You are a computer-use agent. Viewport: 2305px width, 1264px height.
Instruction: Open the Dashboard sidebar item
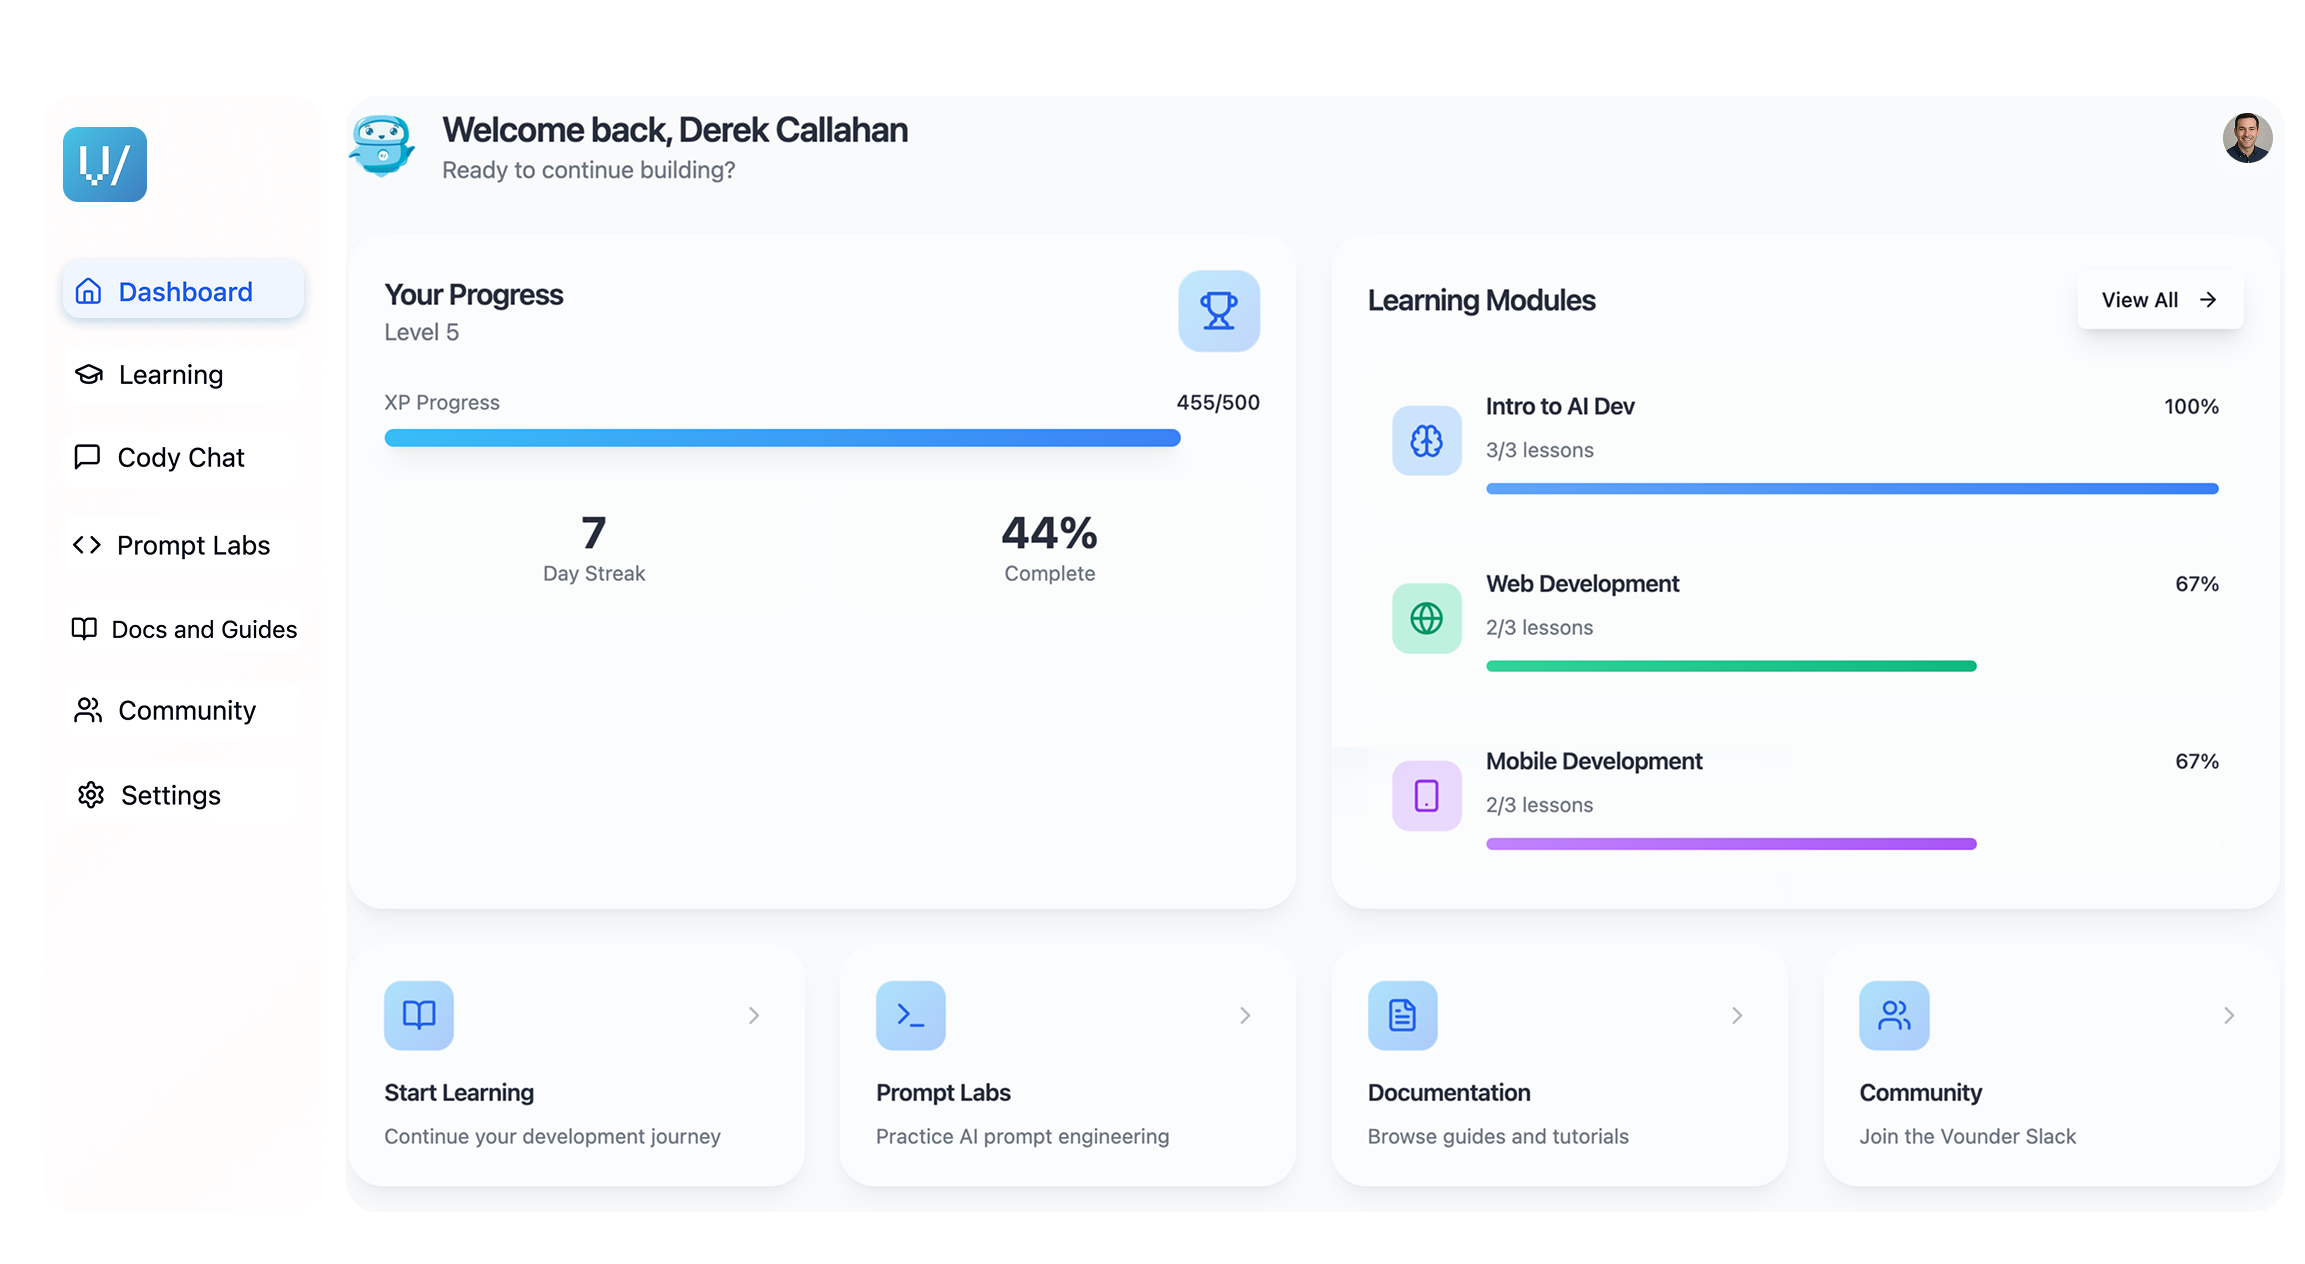pyautogui.click(x=184, y=291)
